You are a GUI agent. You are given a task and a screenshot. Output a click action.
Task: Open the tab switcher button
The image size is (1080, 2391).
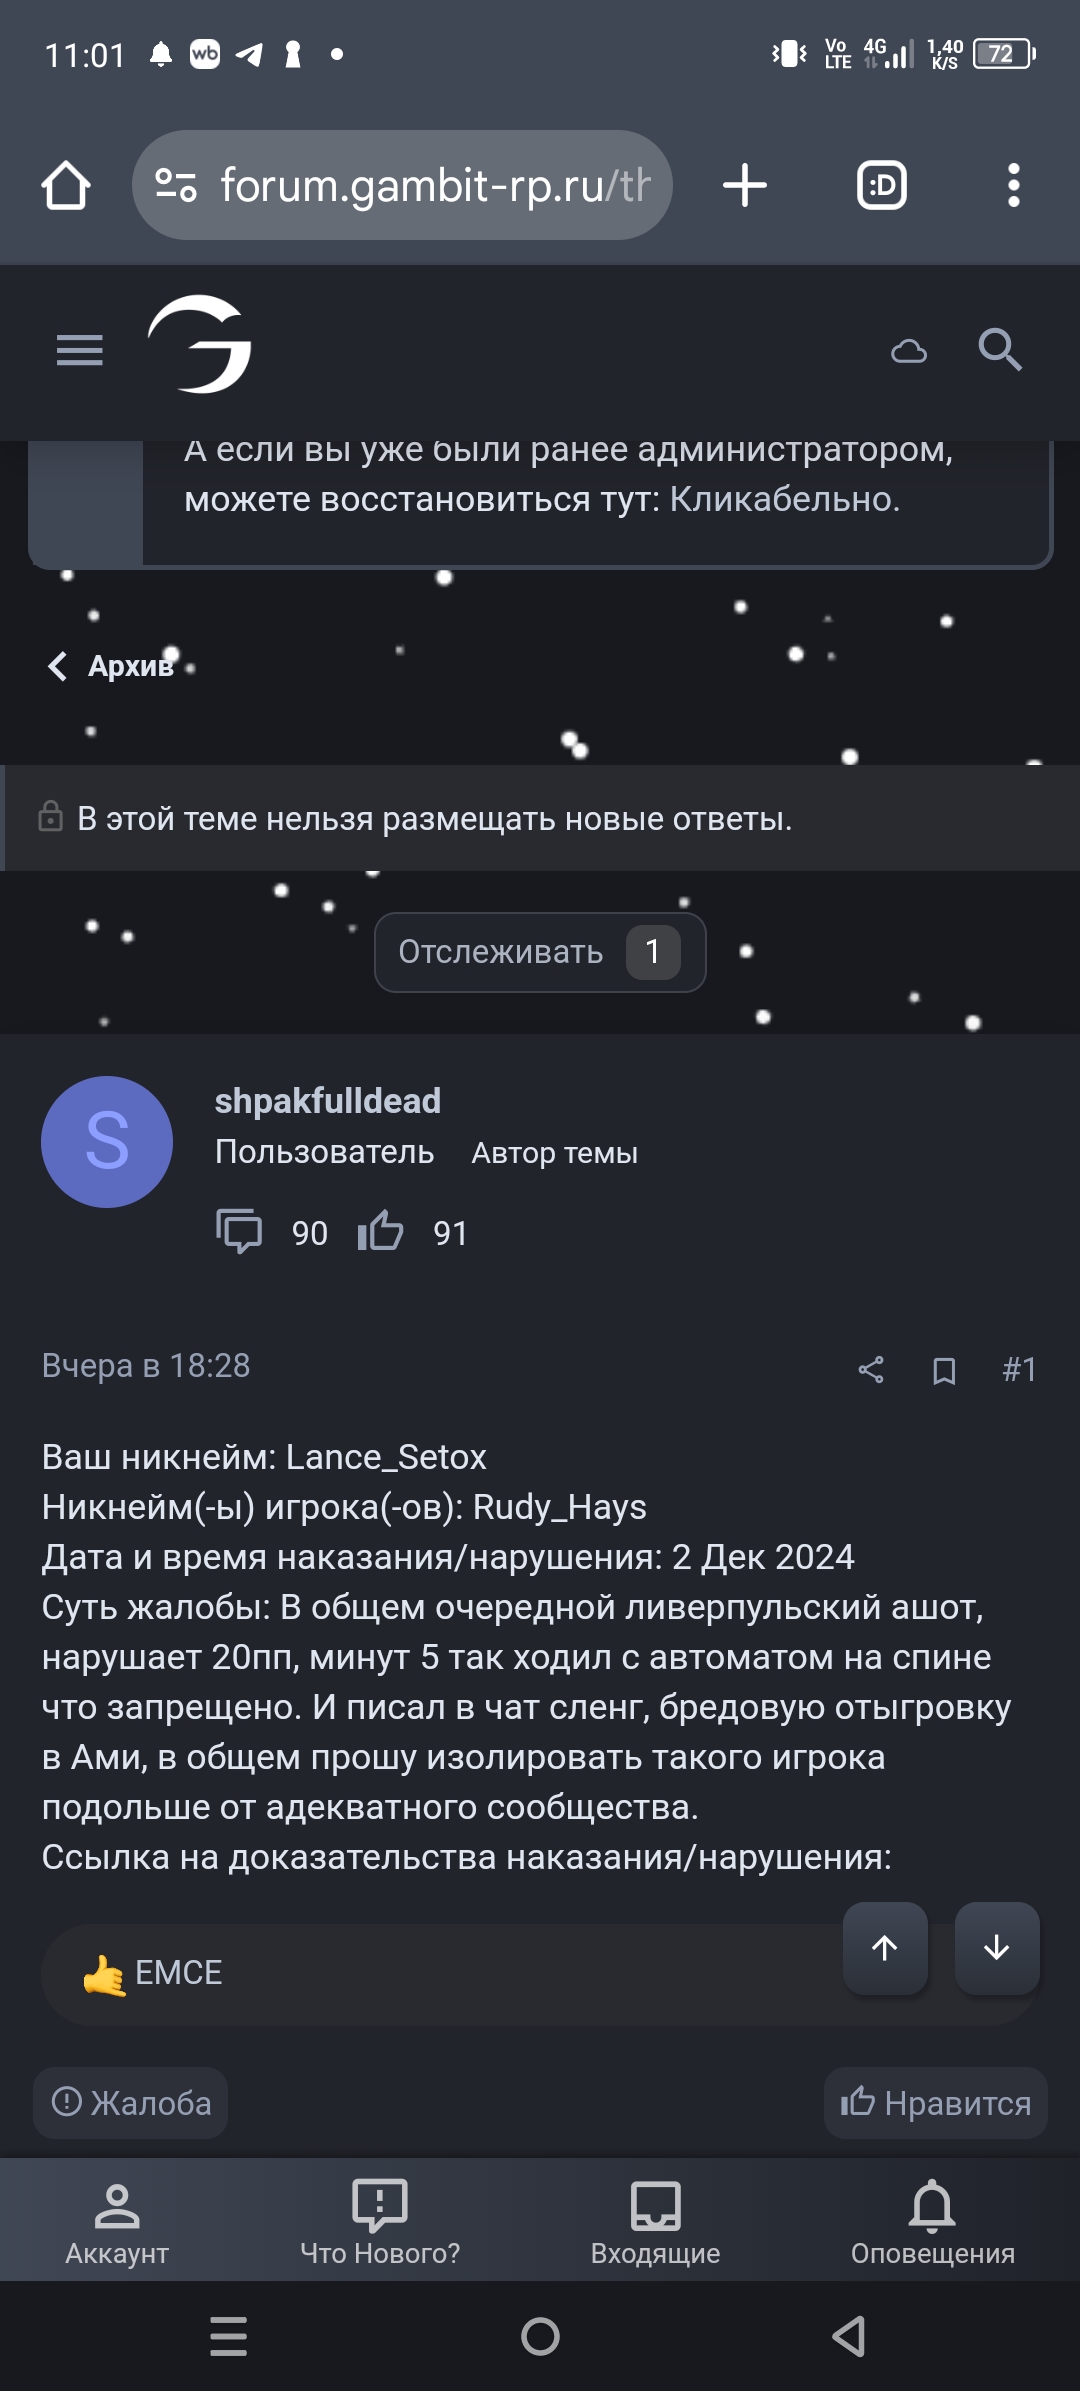(x=881, y=186)
